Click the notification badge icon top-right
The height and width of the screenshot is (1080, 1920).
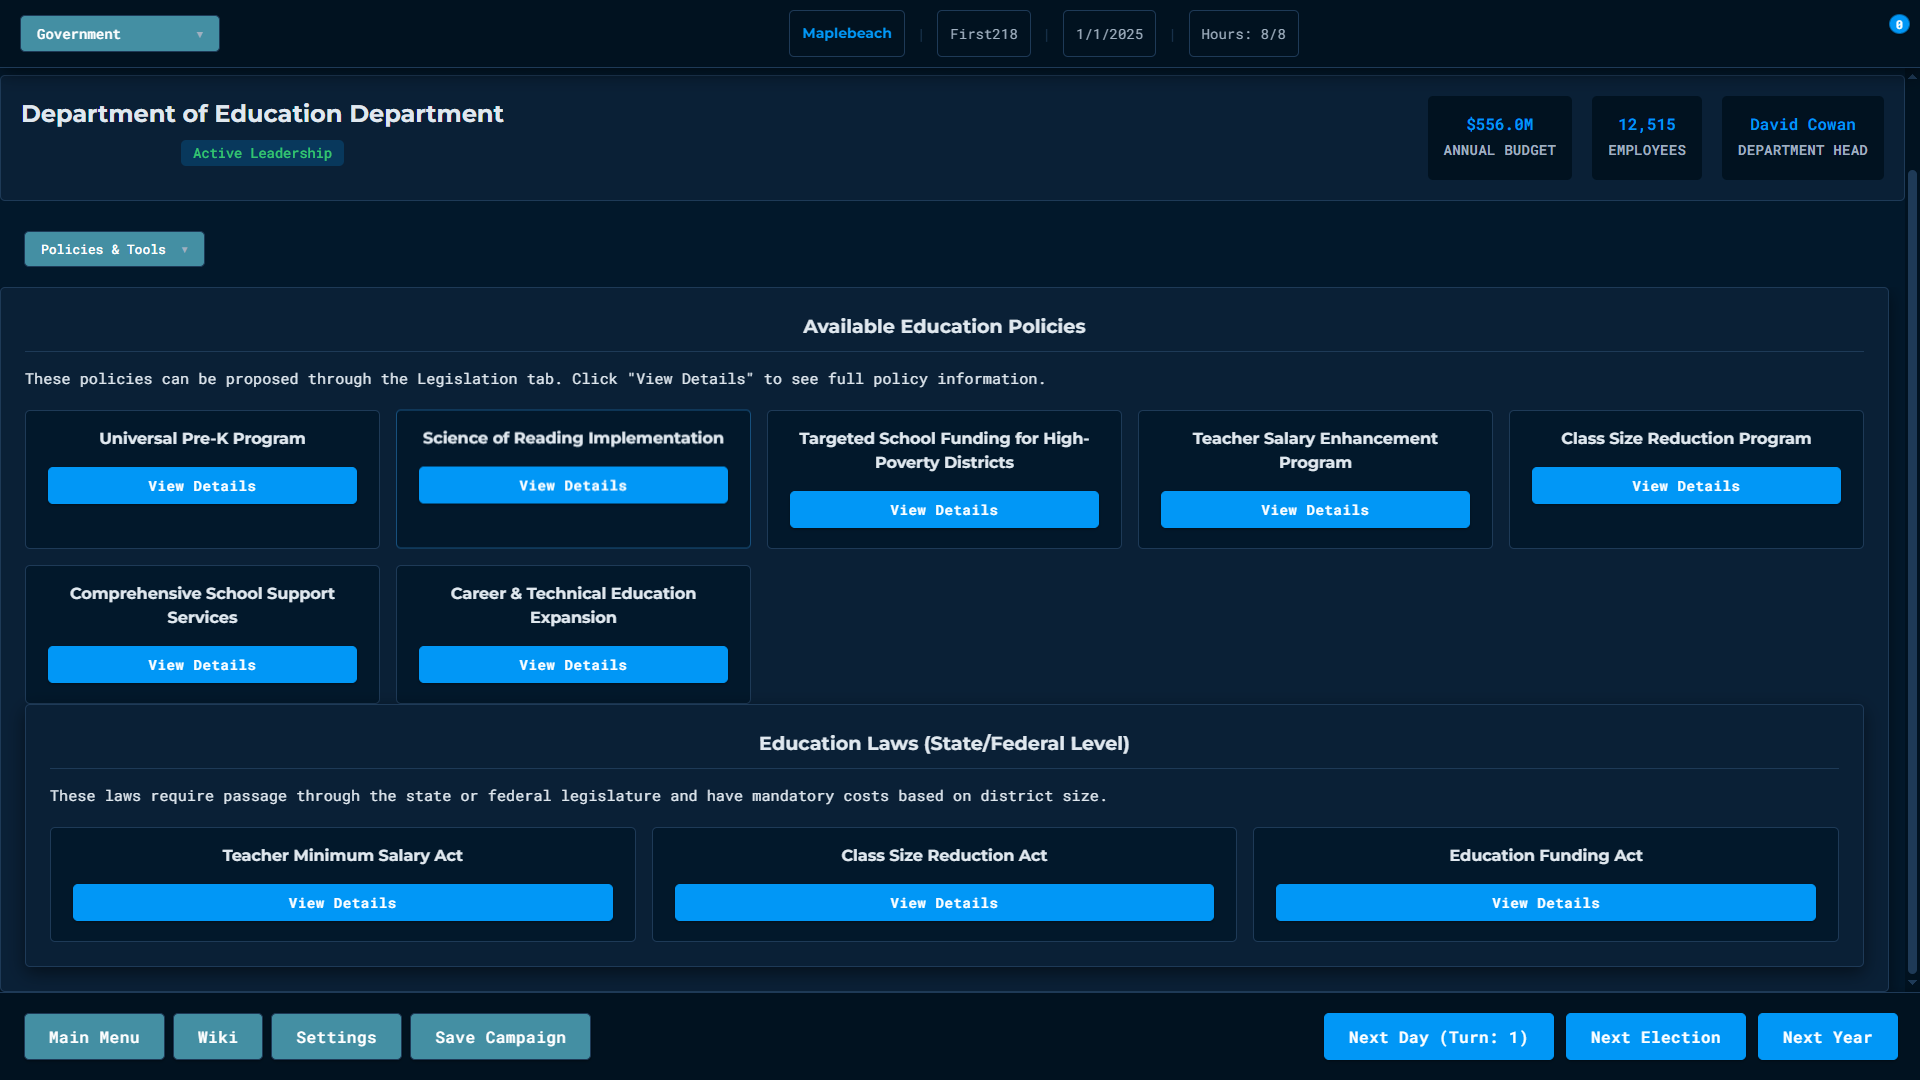[1898, 25]
